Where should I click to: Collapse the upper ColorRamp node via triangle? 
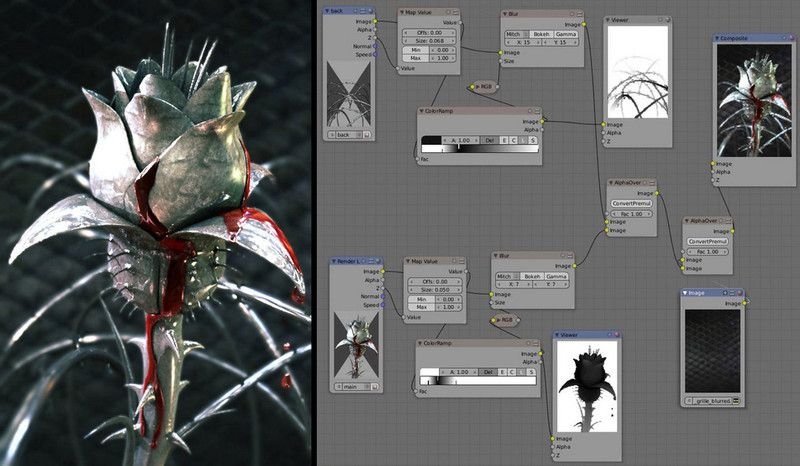click(x=423, y=111)
